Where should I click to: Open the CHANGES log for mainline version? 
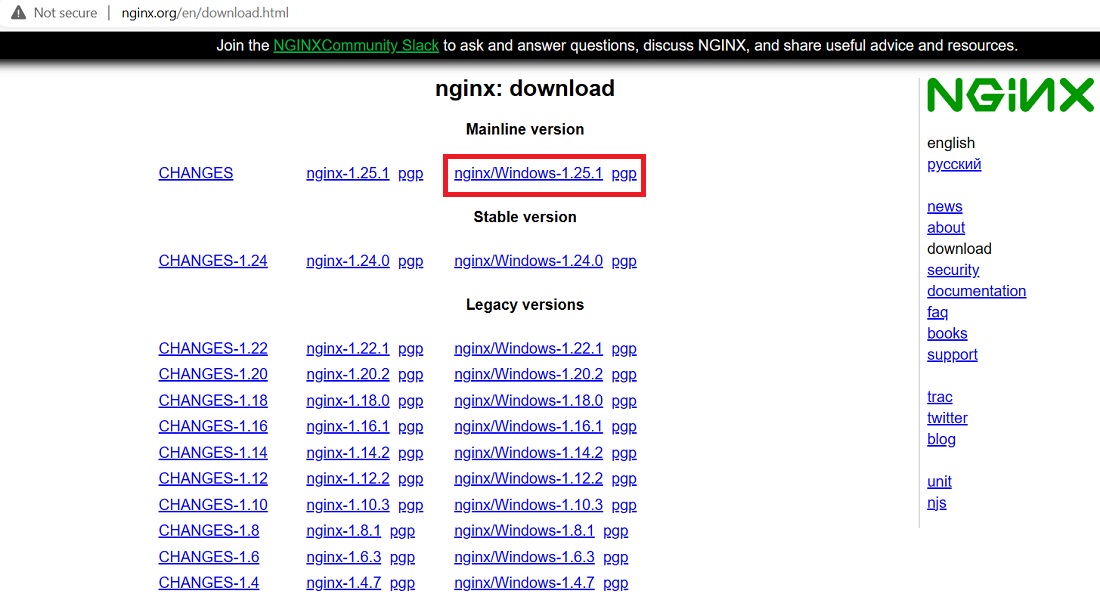click(195, 173)
